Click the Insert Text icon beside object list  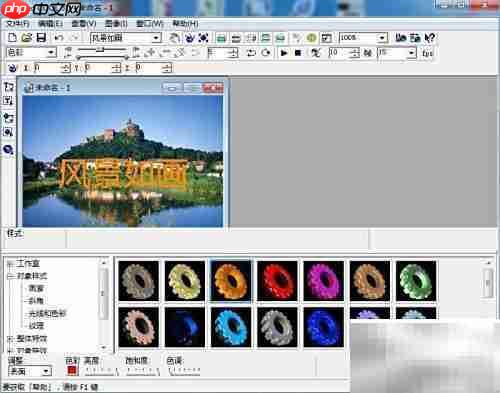(175, 38)
